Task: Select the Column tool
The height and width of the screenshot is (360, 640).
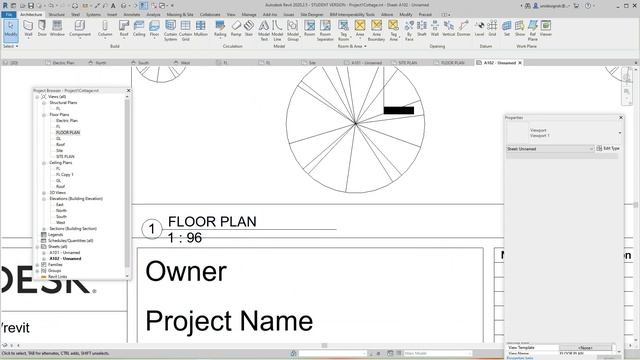Action: coord(105,29)
